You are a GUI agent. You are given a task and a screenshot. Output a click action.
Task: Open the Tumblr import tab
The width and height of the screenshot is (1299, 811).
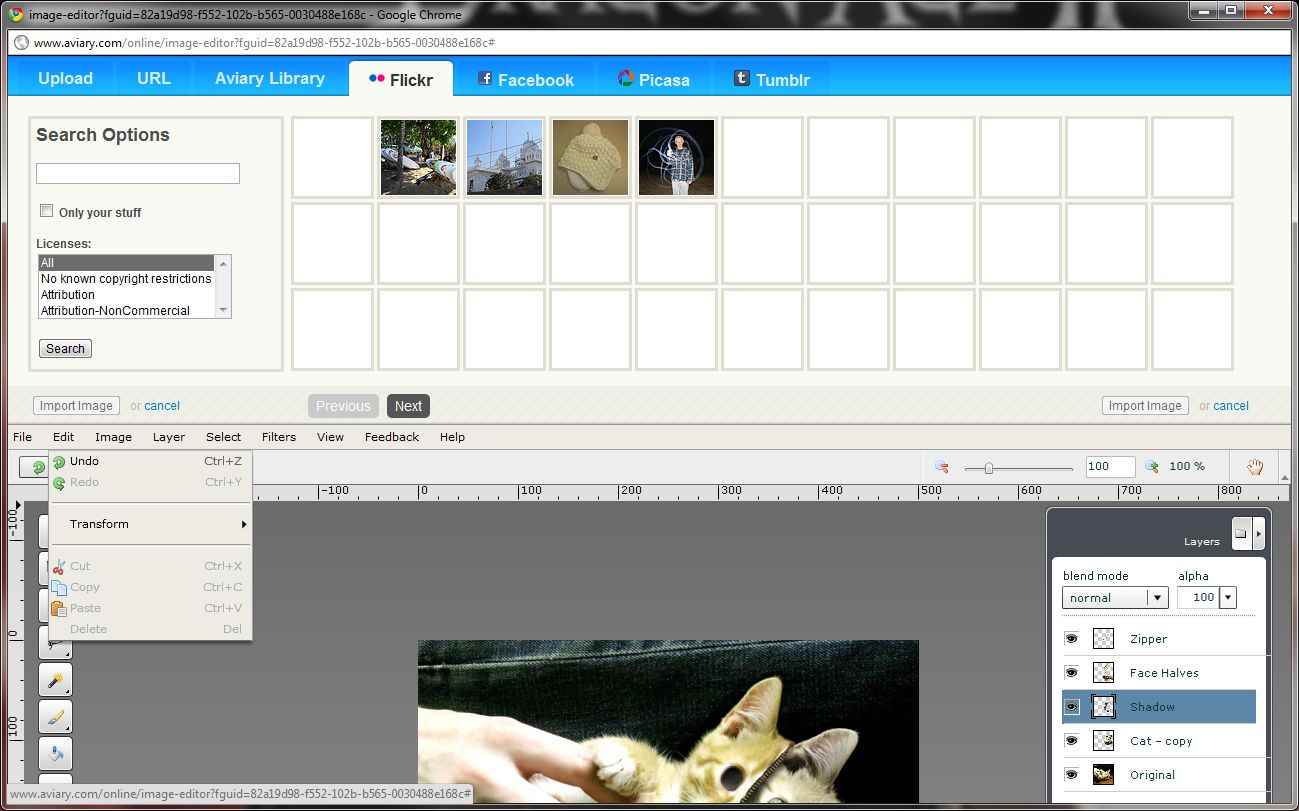[771, 79]
